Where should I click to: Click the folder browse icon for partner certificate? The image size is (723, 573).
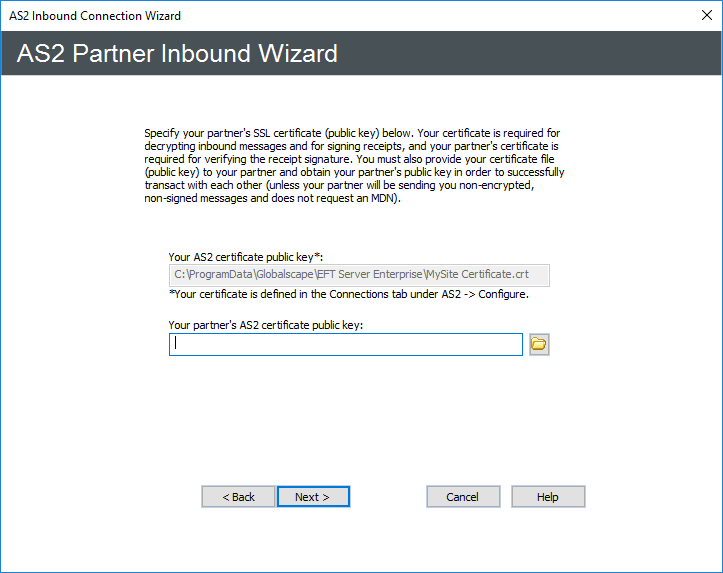point(539,344)
